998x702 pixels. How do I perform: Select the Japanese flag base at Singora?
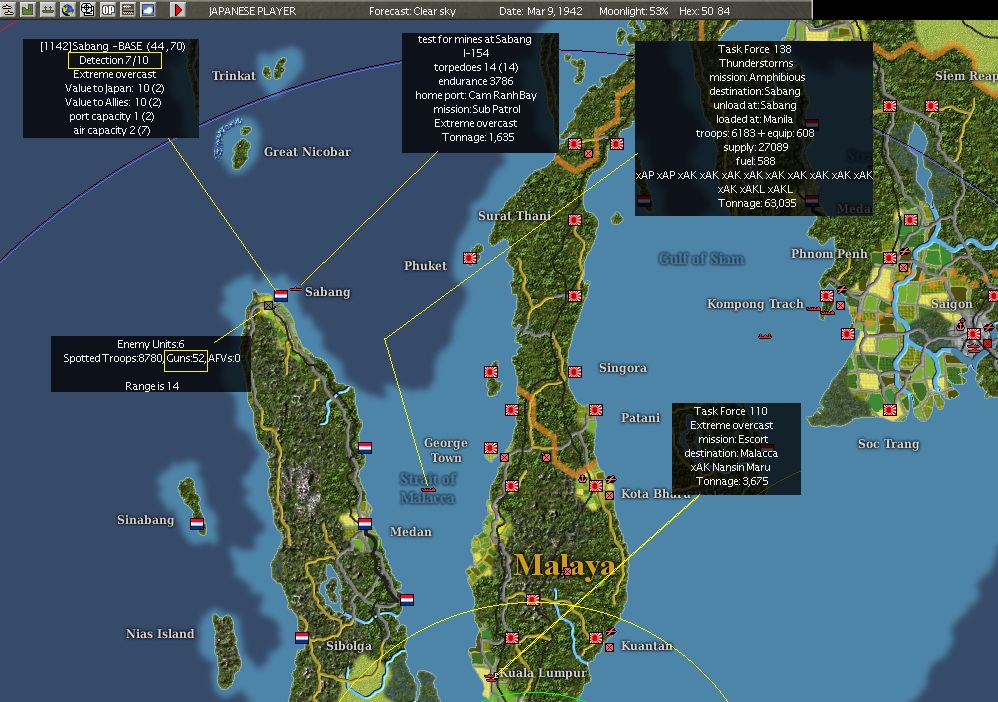point(575,372)
